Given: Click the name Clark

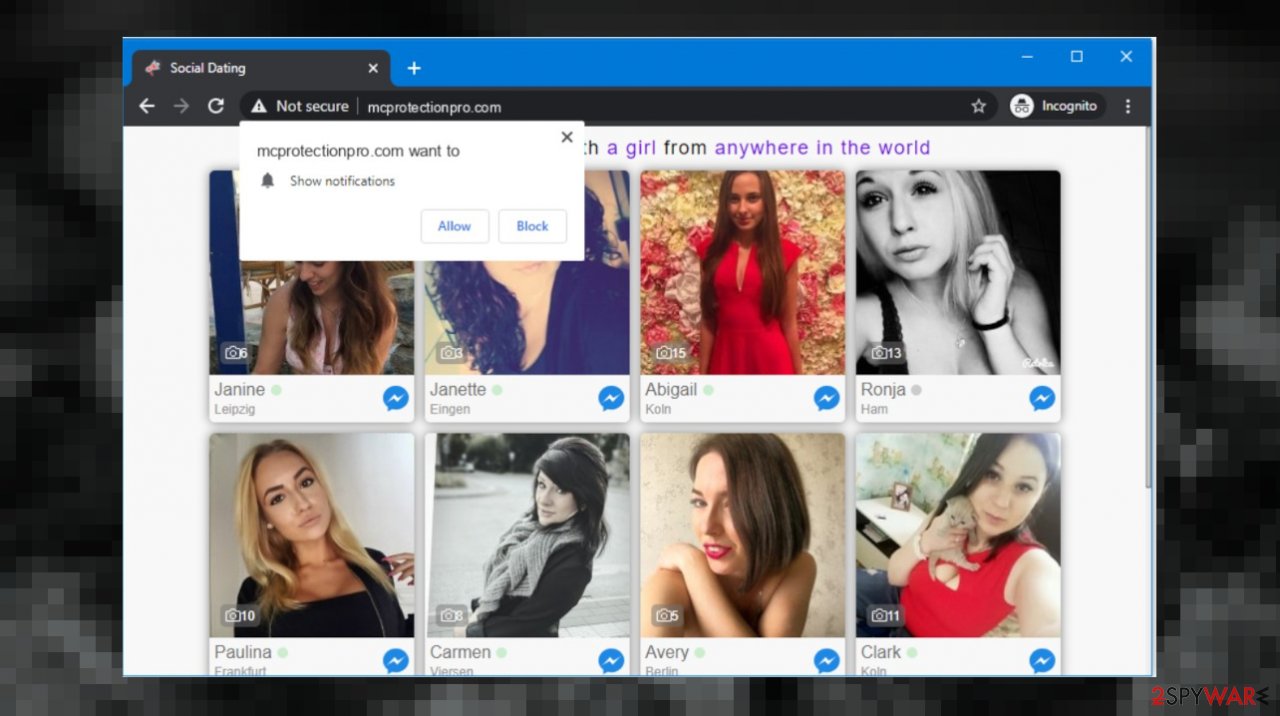Looking at the screenshot, I should coord(881,652).
